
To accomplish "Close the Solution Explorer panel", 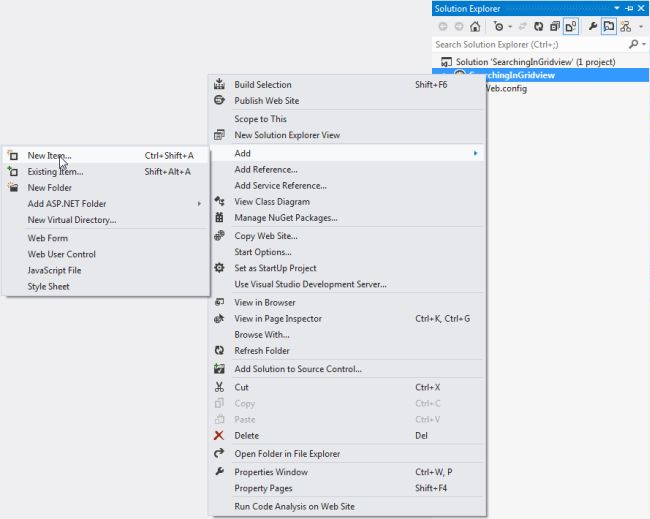I will (641, 8).
